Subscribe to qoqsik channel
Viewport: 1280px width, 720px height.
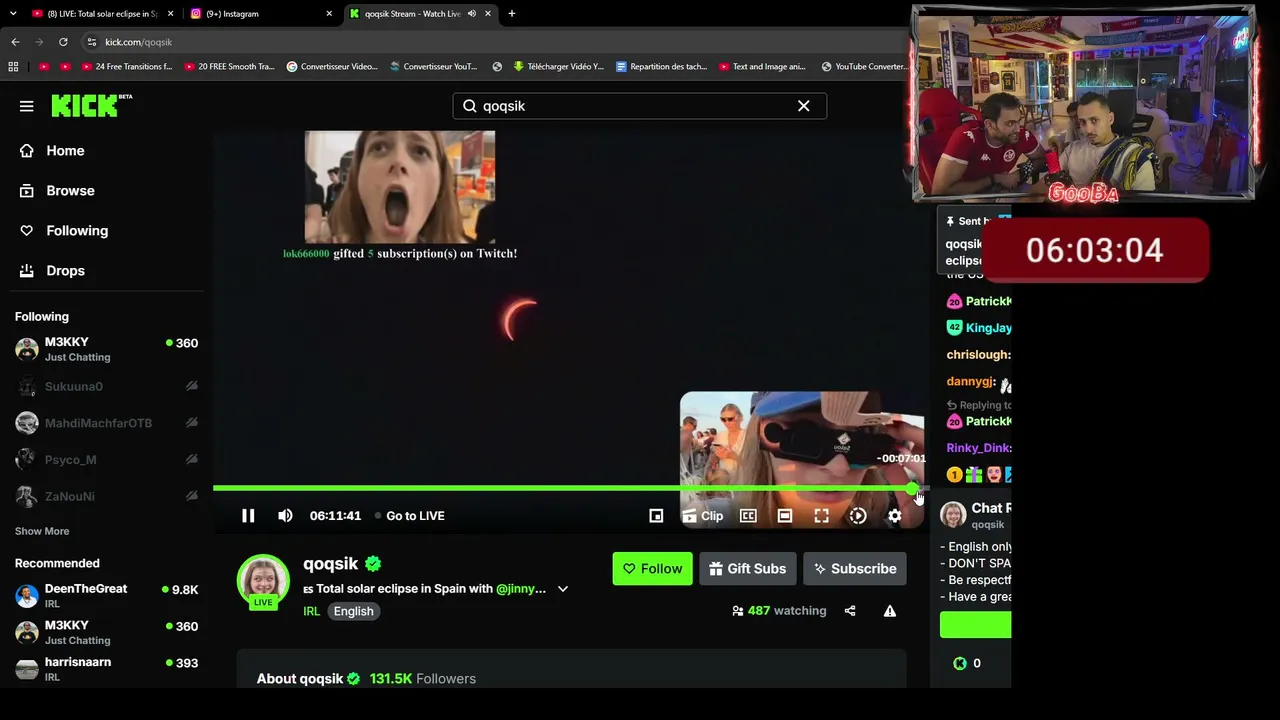tap(855, 569)
